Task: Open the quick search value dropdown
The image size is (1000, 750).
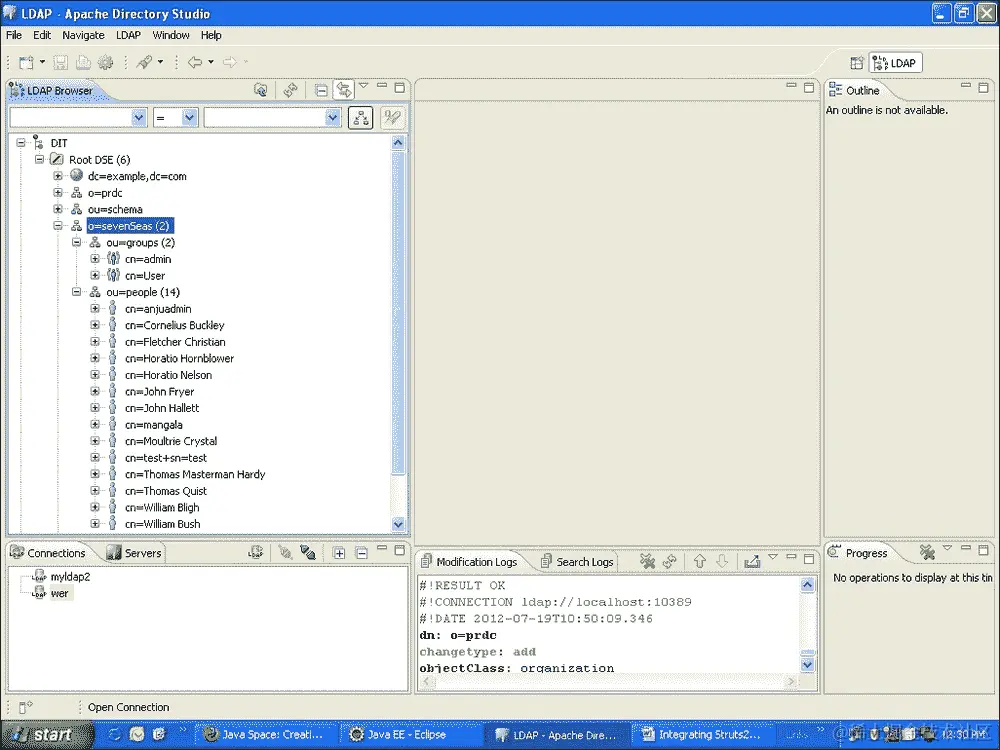Action: (332, 117)
